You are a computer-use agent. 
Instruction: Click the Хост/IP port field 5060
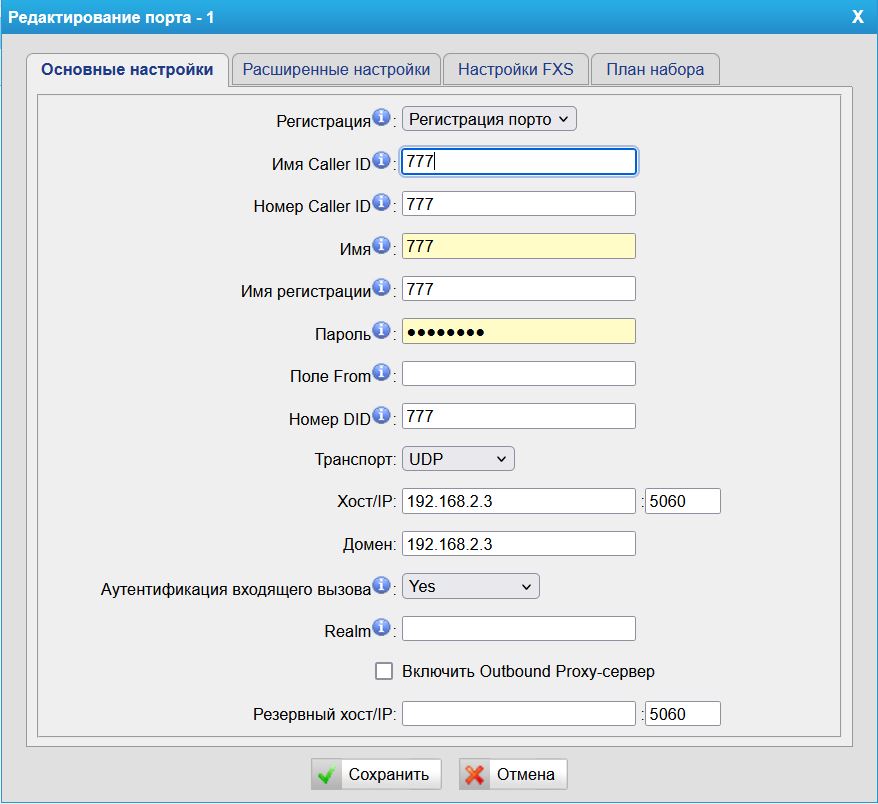click(x=683, y=501)
